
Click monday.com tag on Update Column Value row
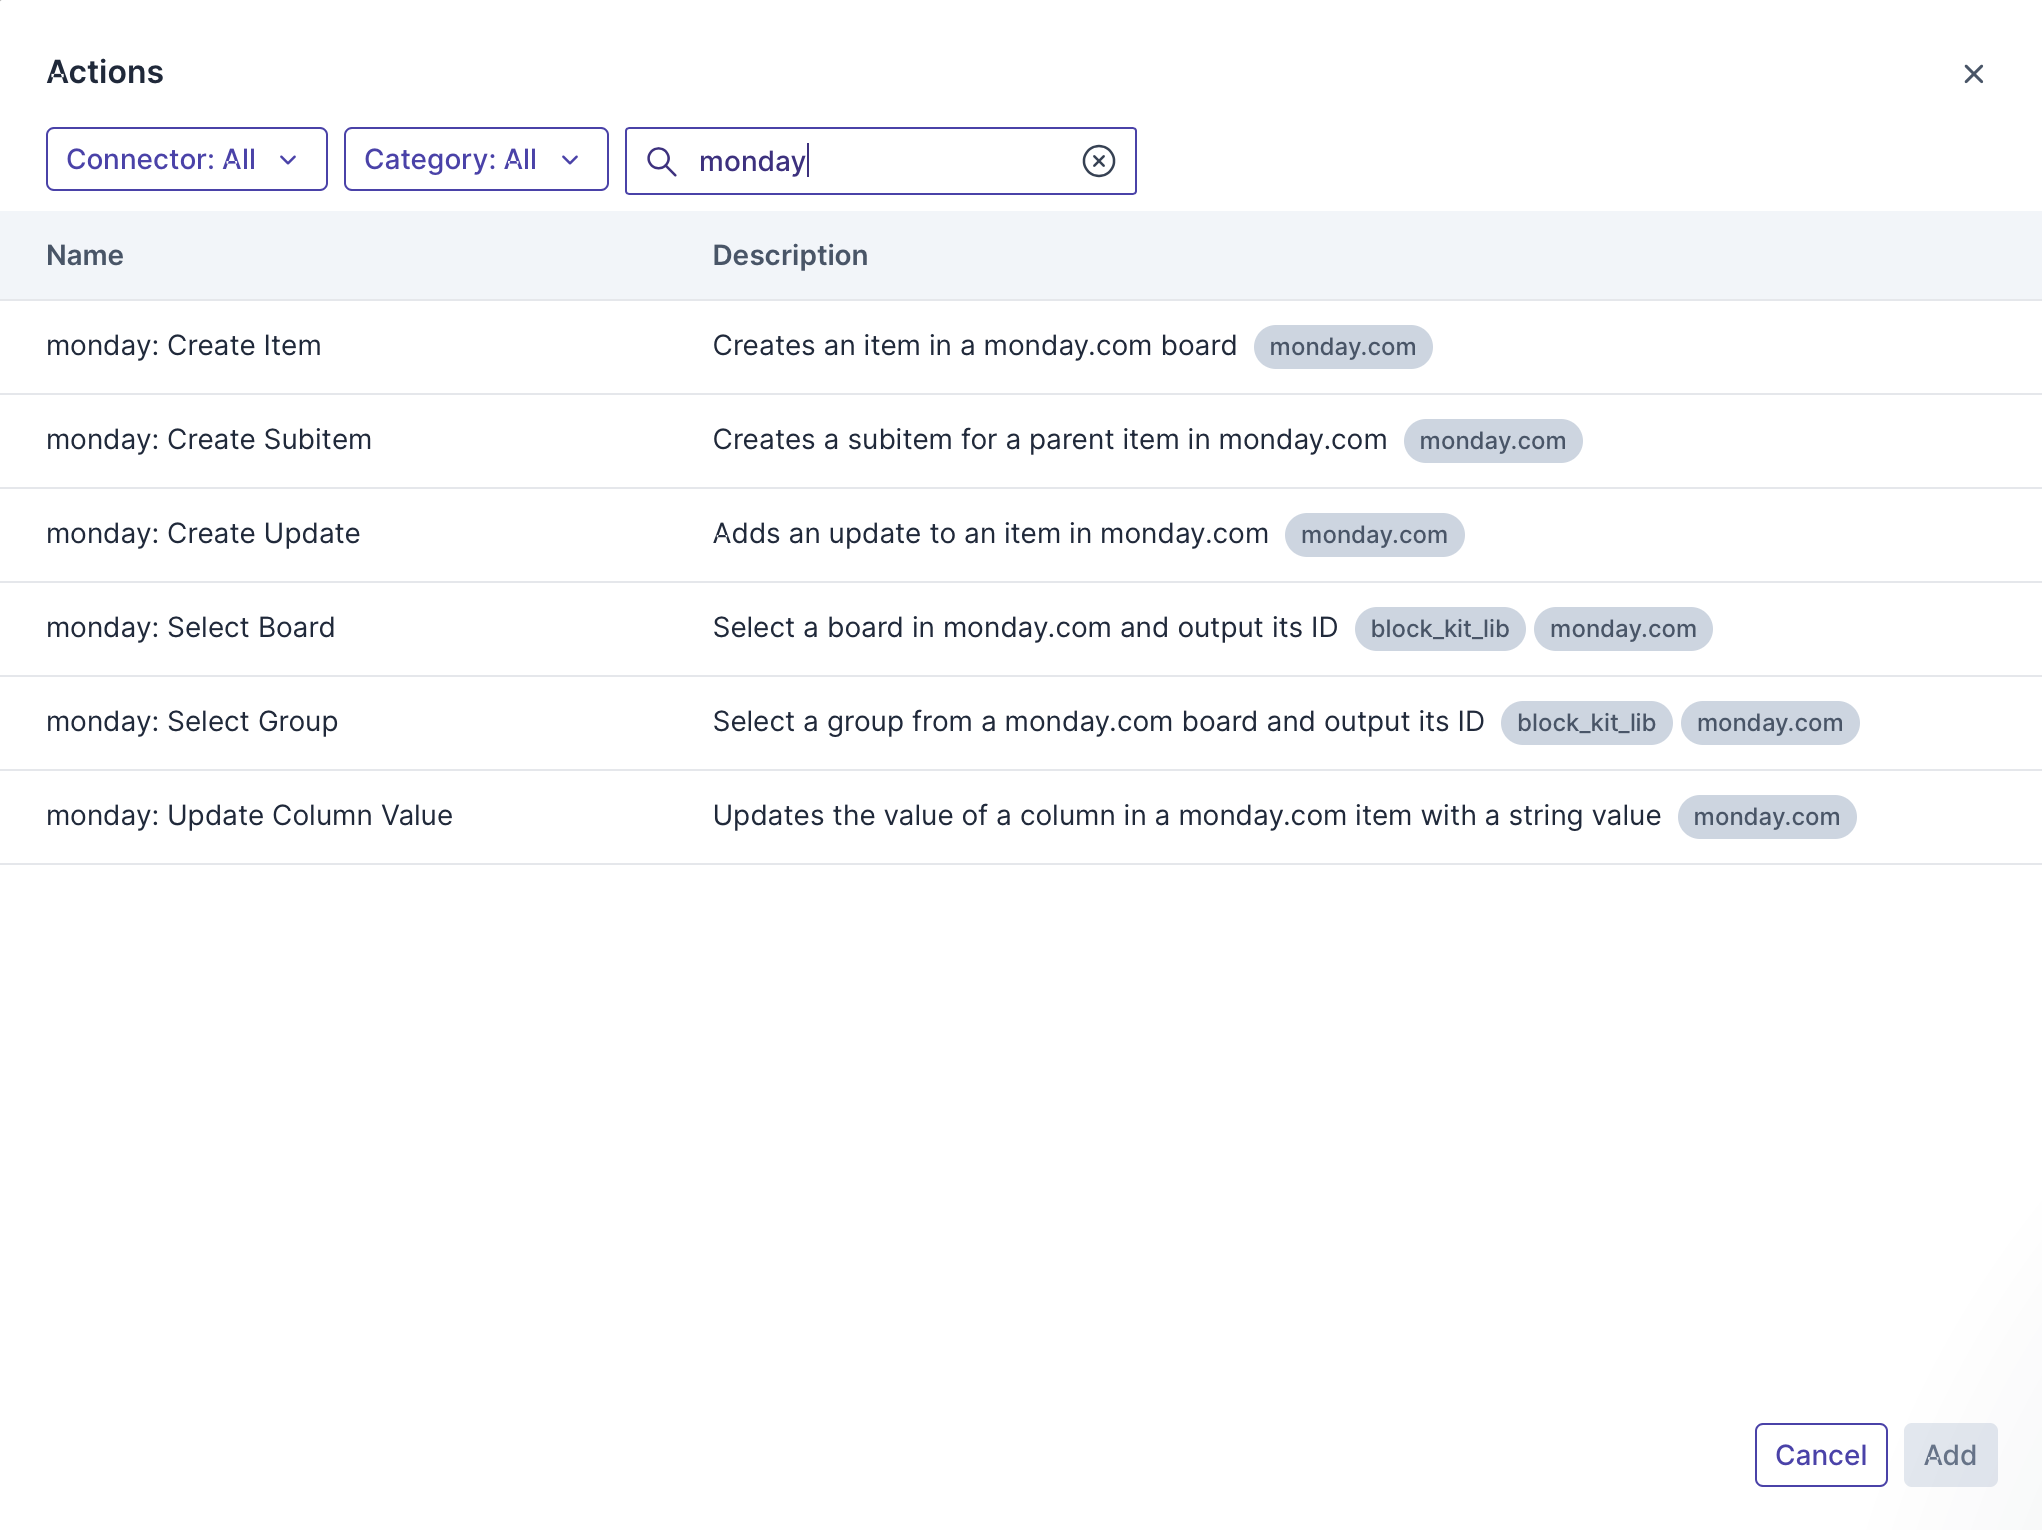pyautogui.click(x=1766, y=817)
